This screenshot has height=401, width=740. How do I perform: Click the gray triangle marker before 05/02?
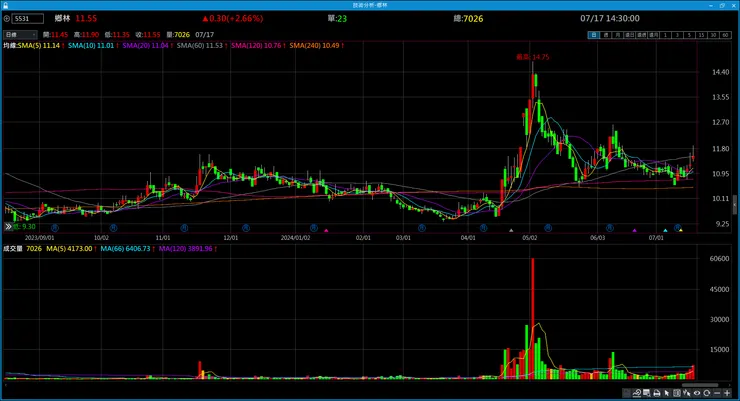click(511, 230)
